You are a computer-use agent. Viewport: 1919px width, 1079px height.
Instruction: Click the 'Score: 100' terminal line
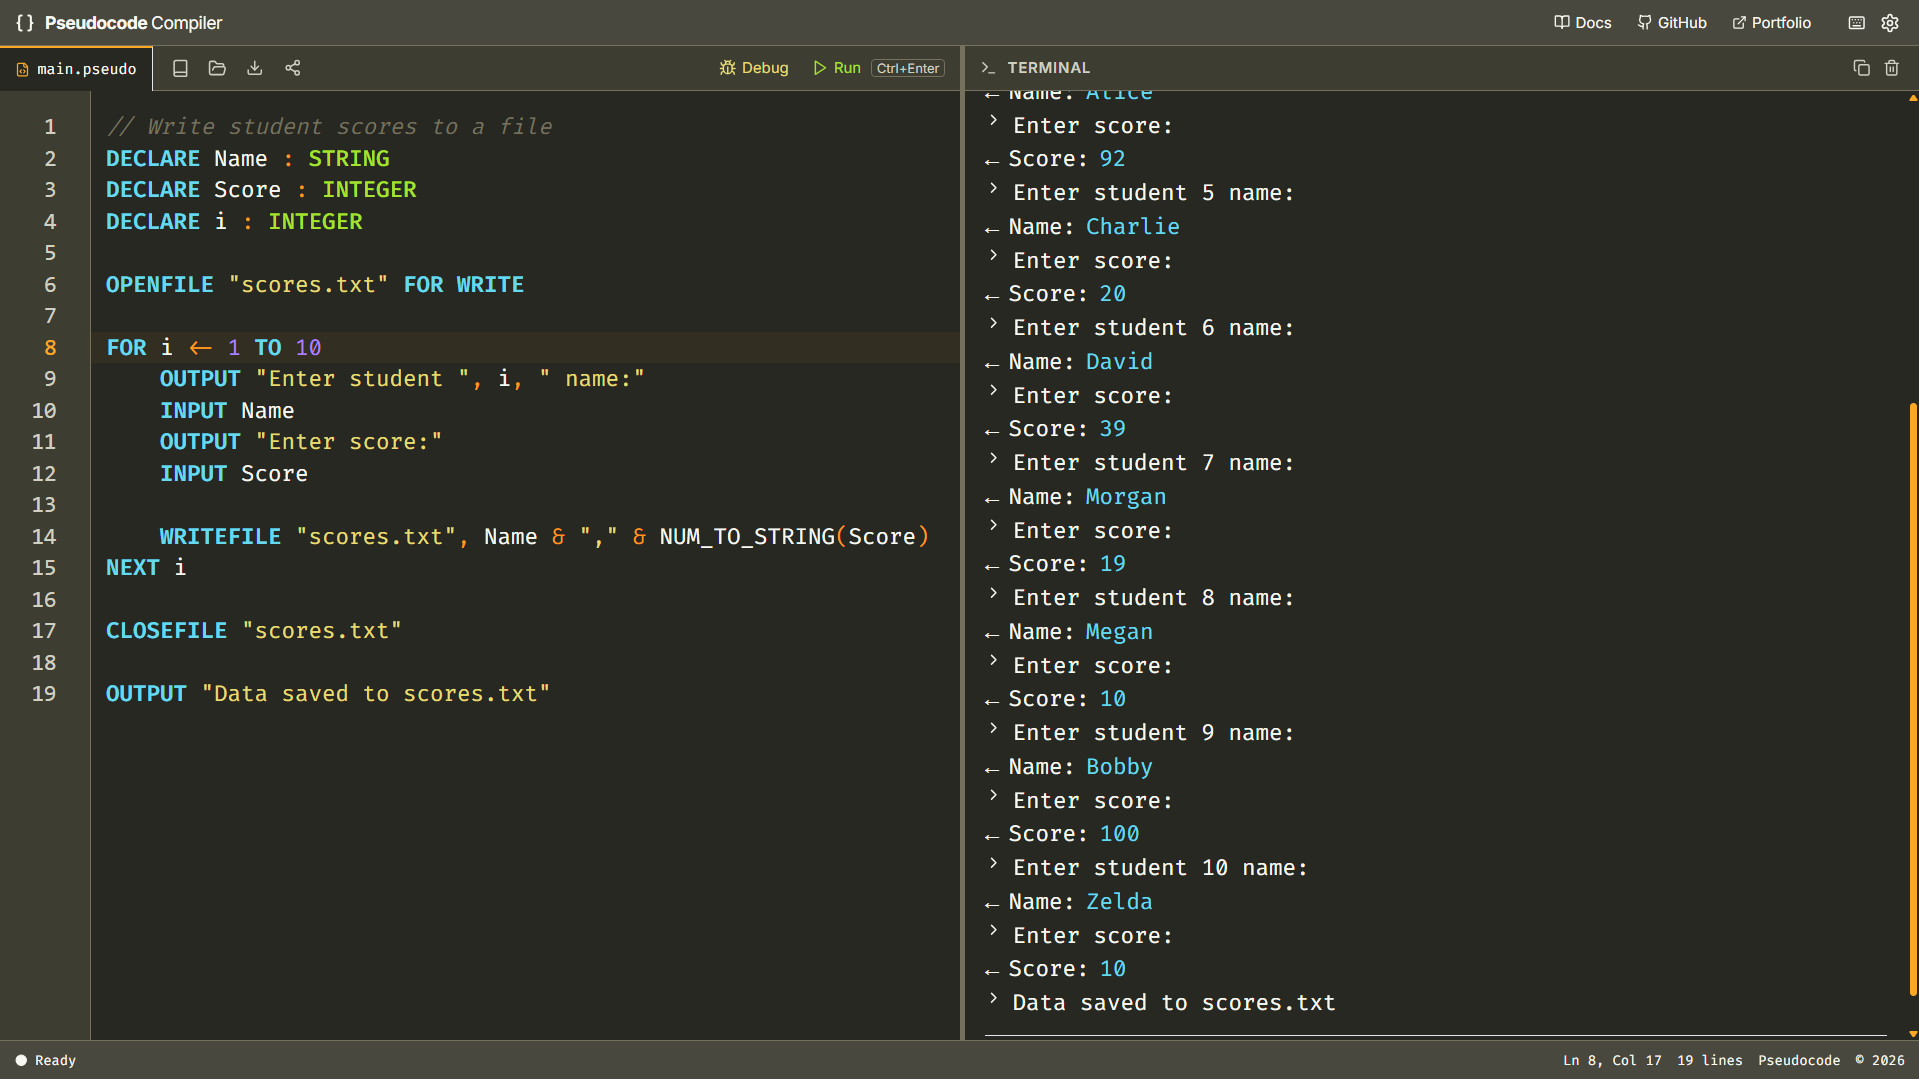[1074, 834]
